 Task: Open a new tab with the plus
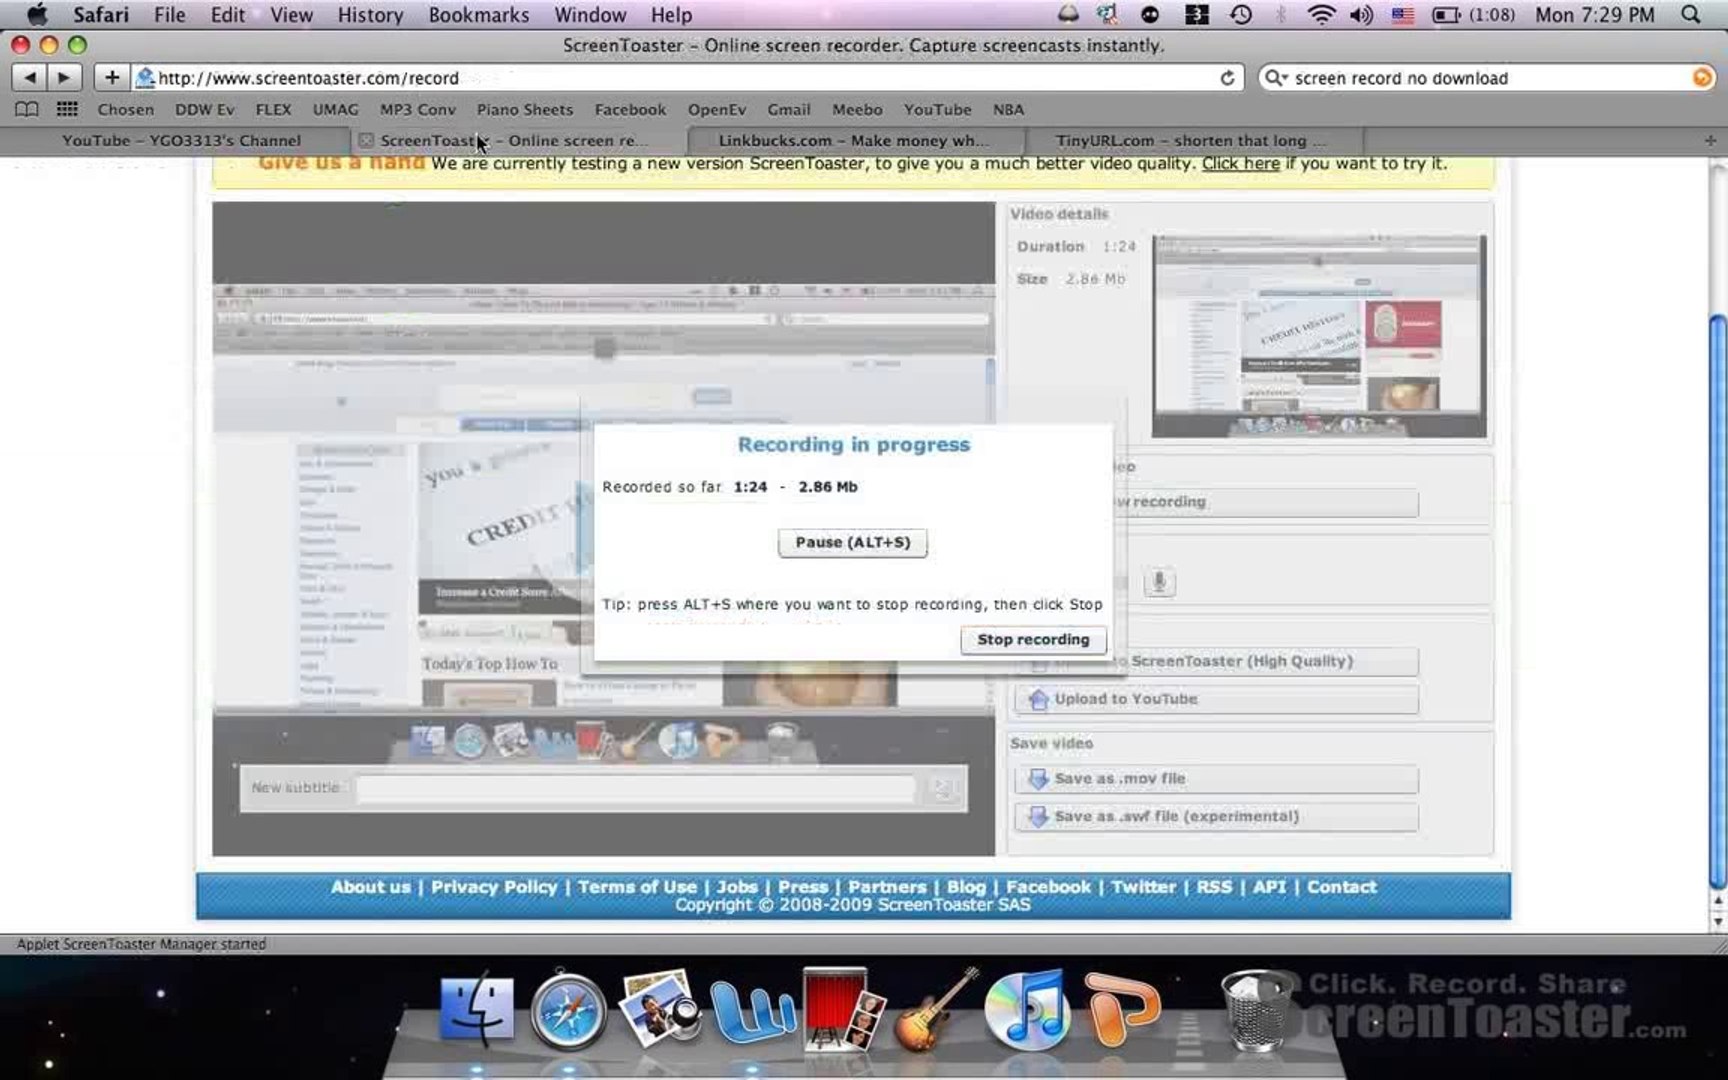(x=1709, y=141)
